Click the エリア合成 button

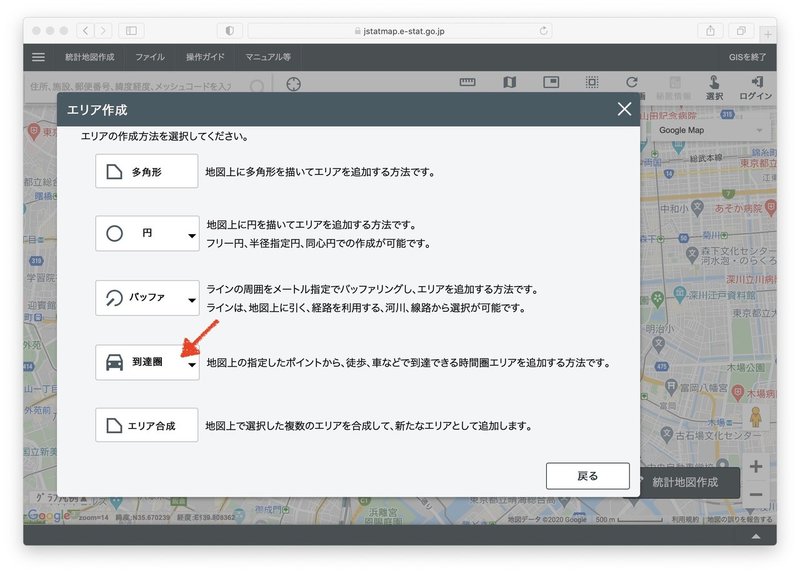tap(146, 425)
